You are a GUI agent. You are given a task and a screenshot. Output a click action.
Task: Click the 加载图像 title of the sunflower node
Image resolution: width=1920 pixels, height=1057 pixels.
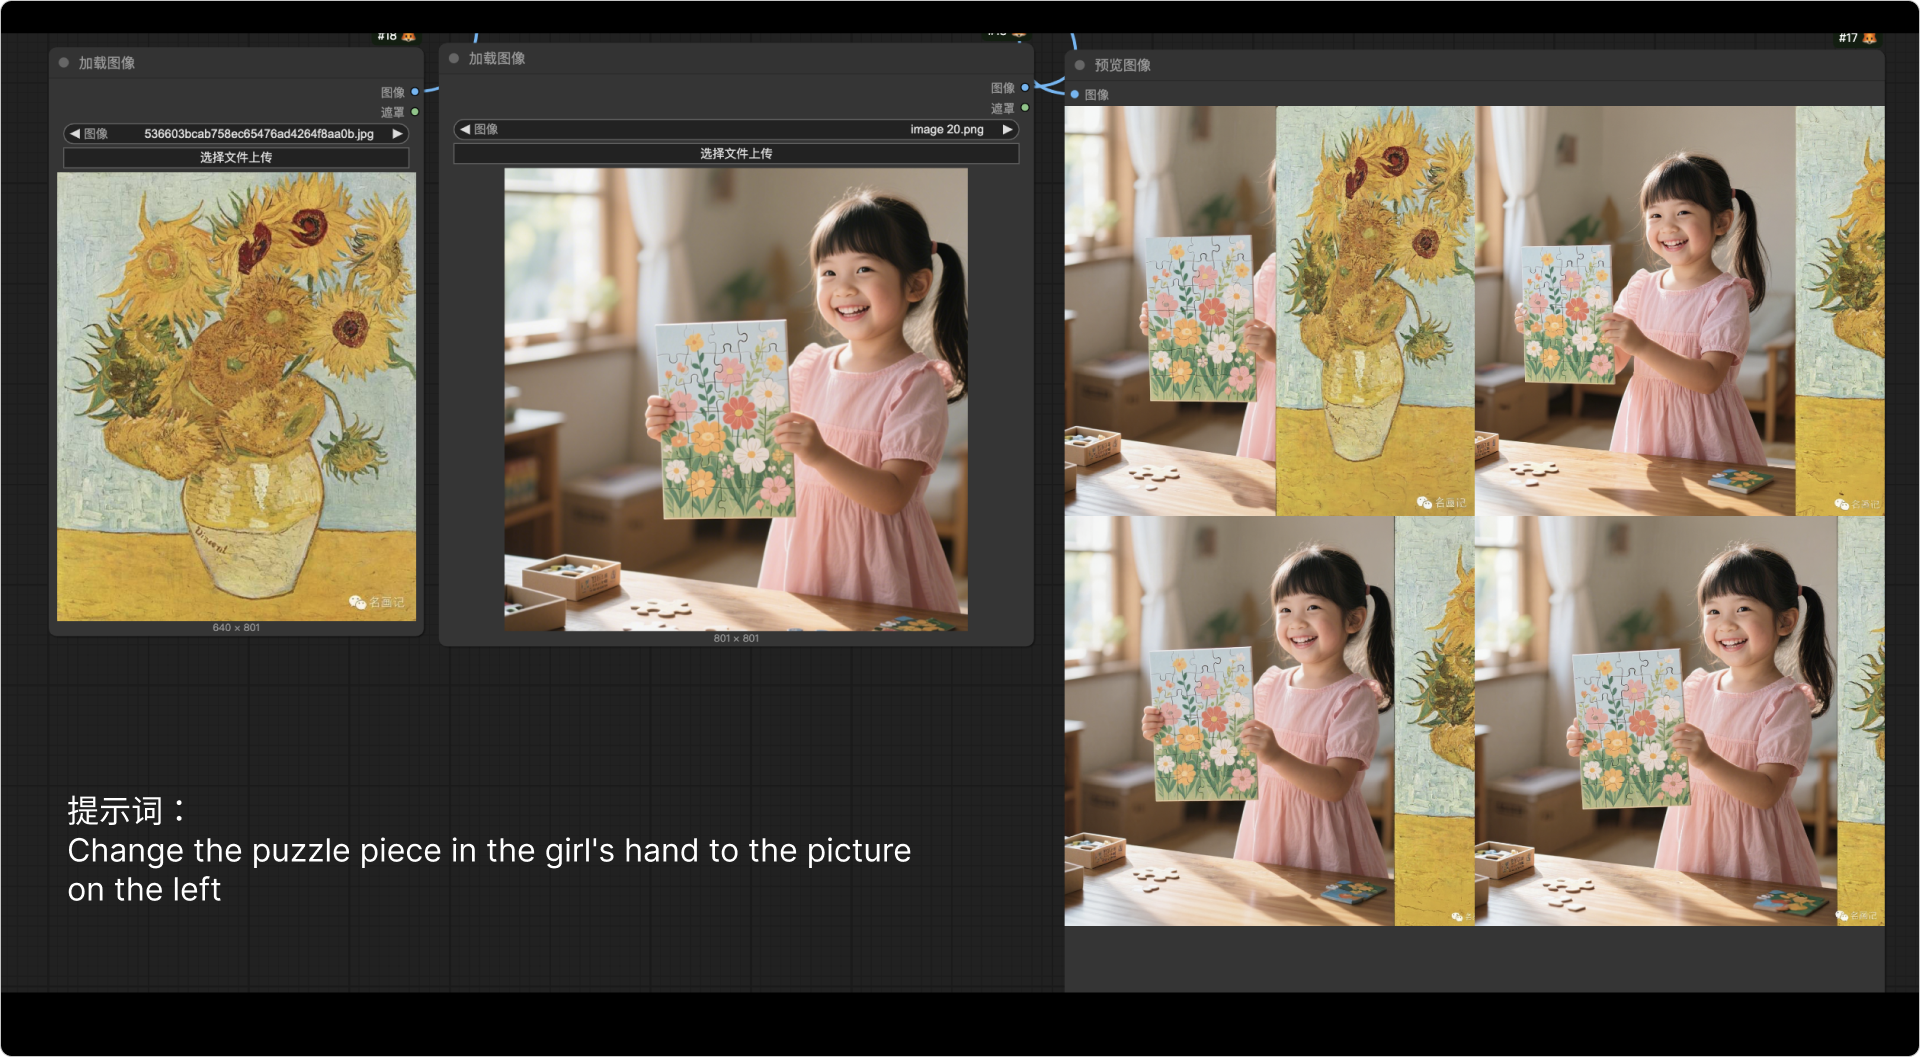click(x=107, y=63)
